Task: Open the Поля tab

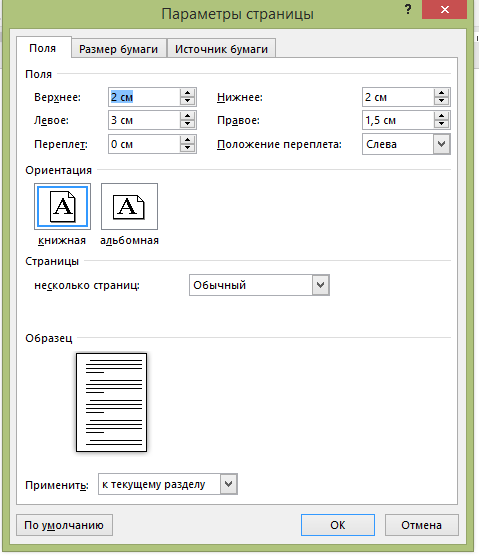Action: [x=43, y=48]
